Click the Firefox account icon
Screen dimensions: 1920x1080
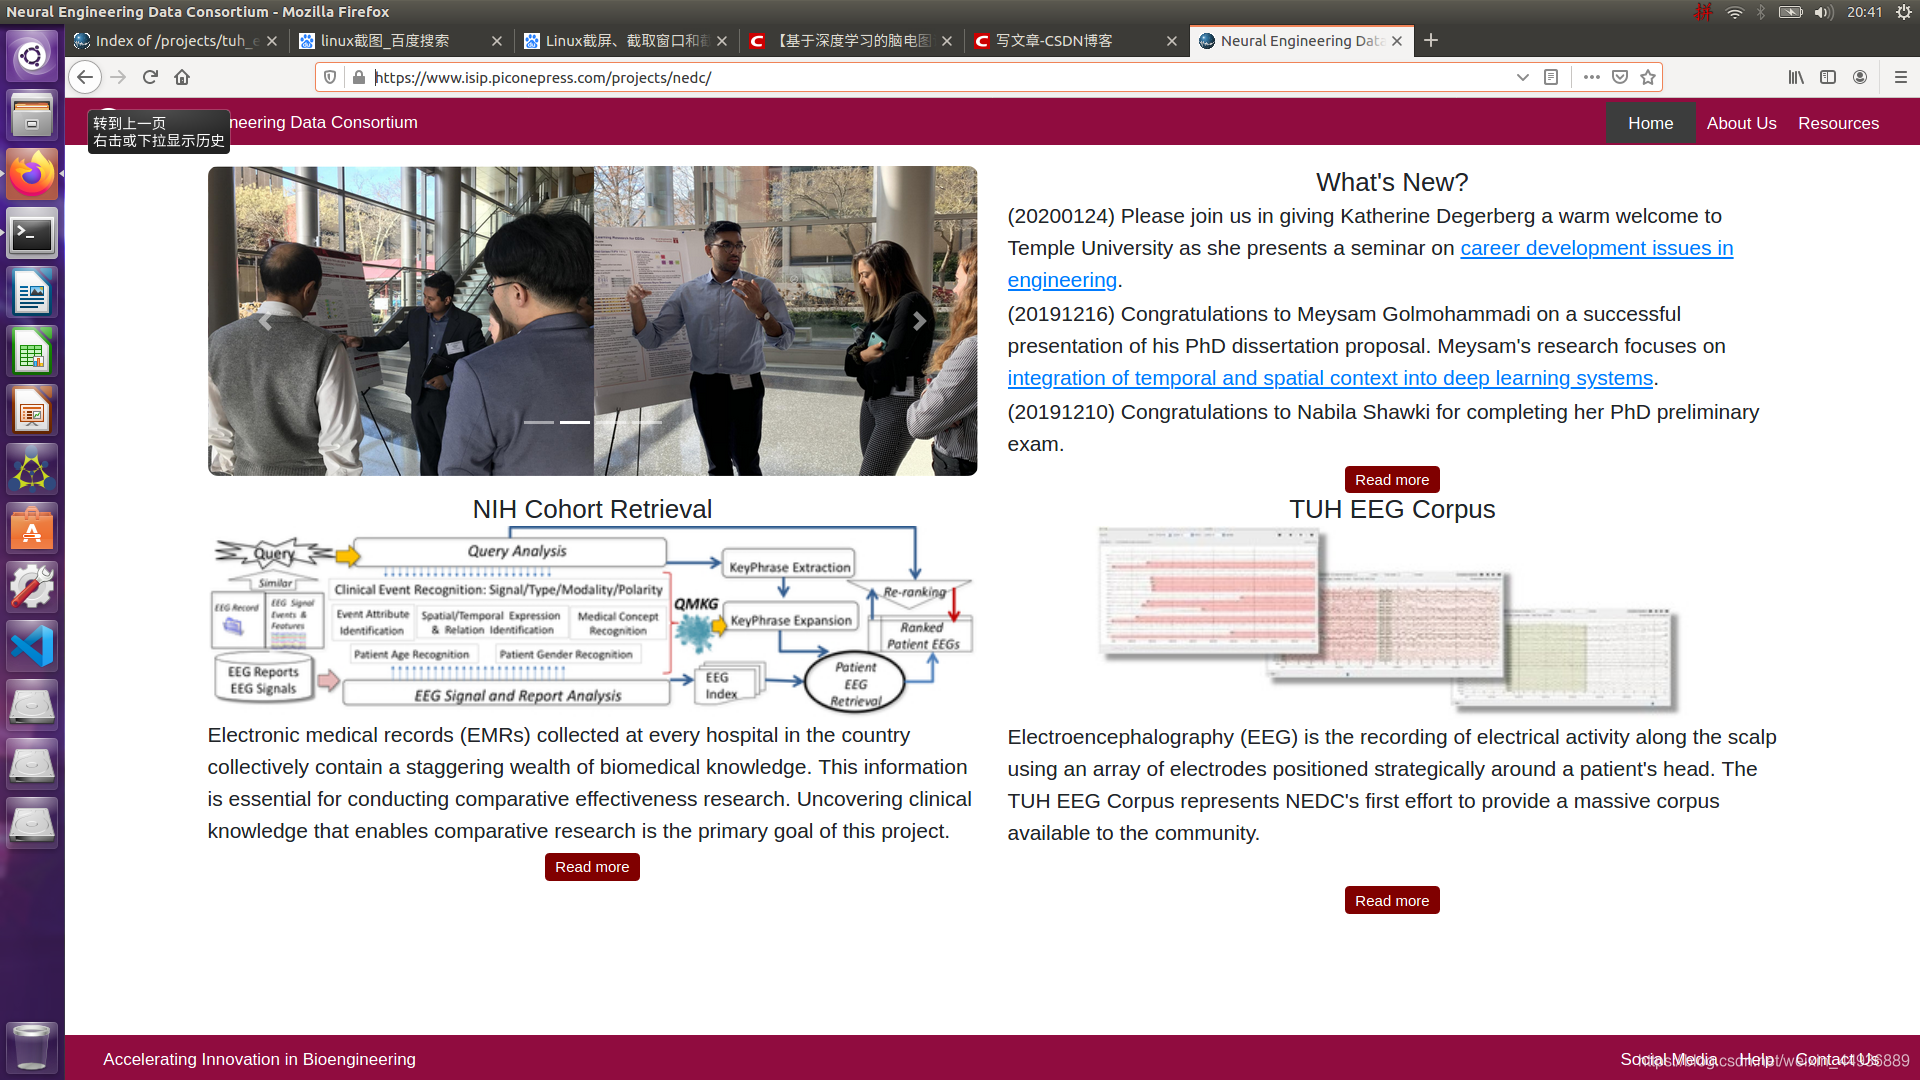click(1859, 77)
